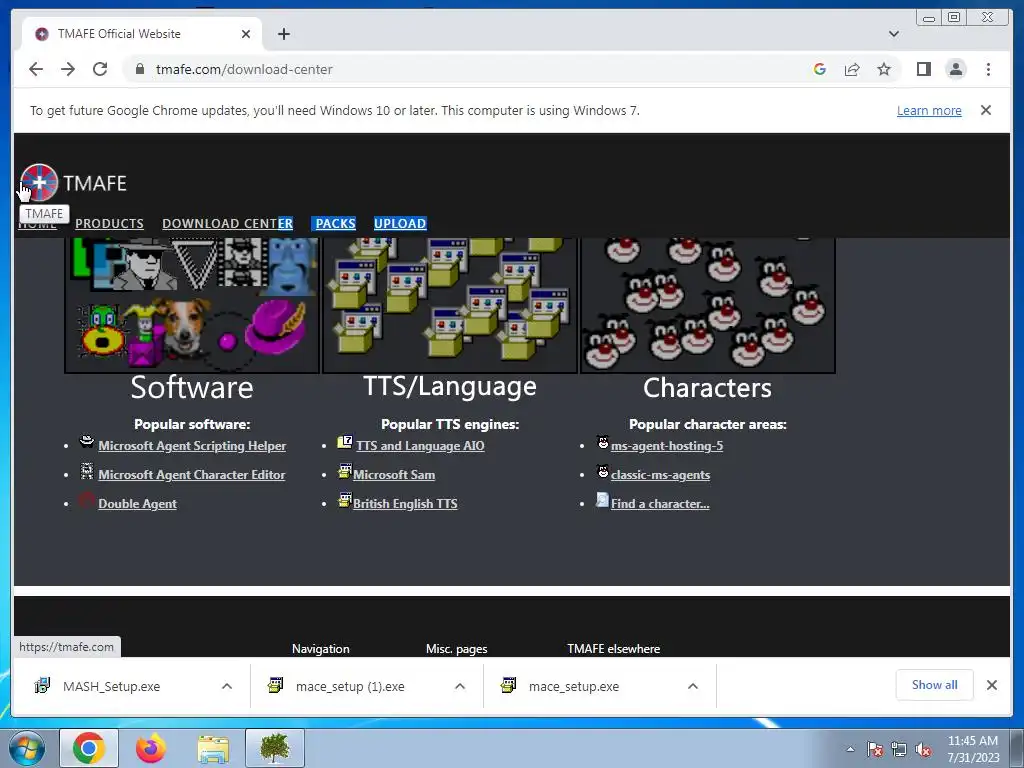Open the UPLOAD nav link
1024x768 pixels.
tap(400, 223)
